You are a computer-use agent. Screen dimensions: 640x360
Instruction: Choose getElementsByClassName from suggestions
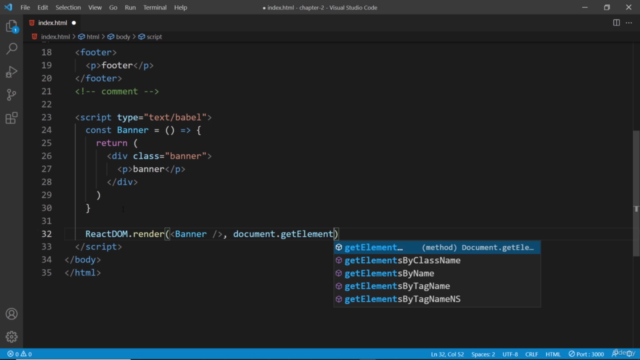pos(437,260)
